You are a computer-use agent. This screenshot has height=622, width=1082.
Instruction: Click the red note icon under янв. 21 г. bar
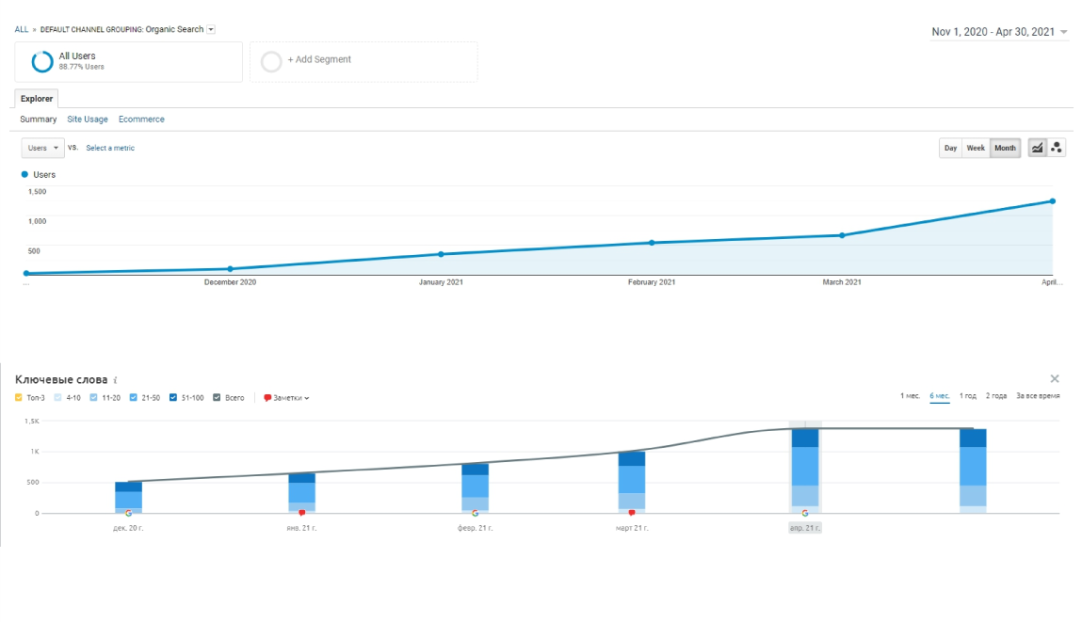pyautogui.click(x=302, y=514)
